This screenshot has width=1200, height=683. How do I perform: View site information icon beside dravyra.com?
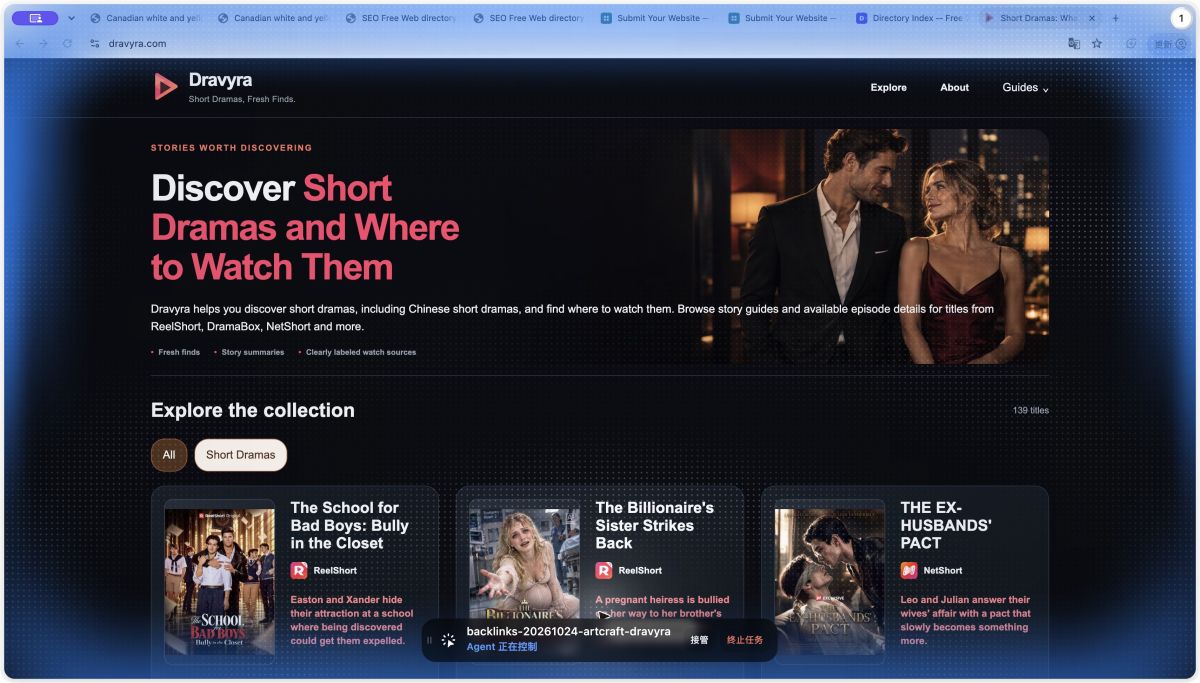95,44
